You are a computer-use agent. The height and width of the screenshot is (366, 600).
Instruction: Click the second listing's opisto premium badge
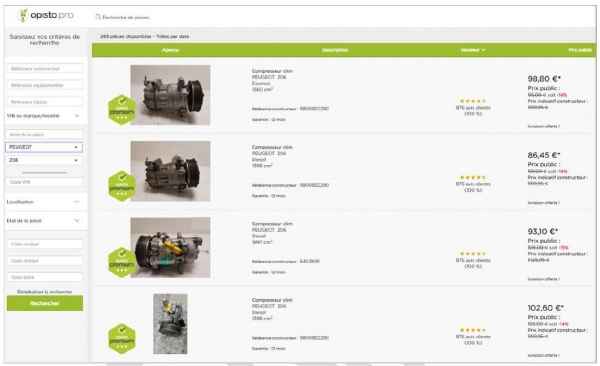point(122,186)
